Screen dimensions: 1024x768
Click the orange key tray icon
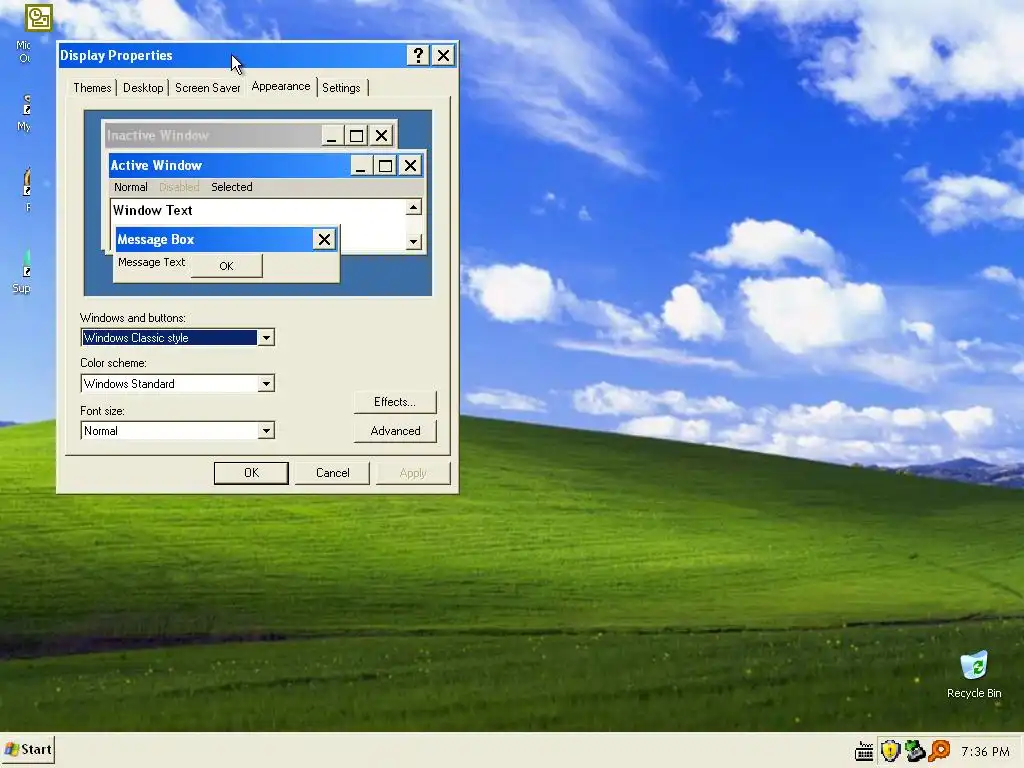(940, 751)
